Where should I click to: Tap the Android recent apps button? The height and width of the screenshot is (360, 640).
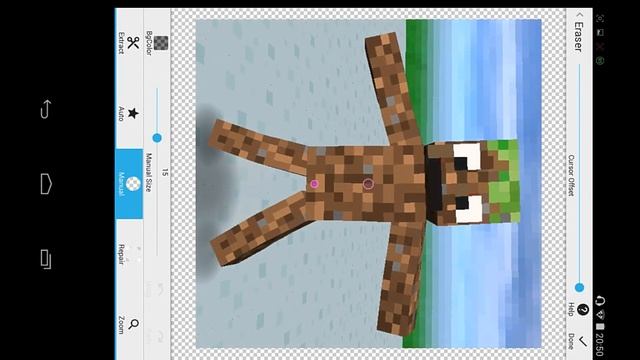[46, 259]
